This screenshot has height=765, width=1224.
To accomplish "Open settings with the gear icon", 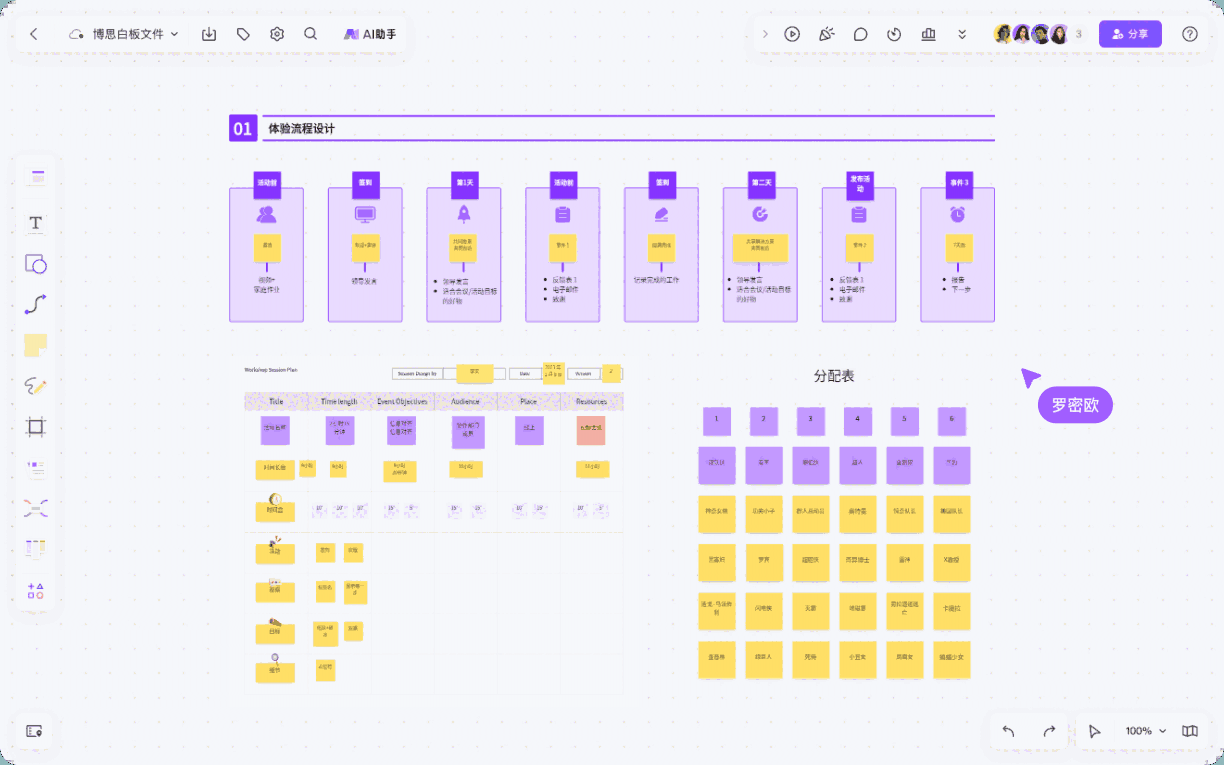I will pos(277,33).
